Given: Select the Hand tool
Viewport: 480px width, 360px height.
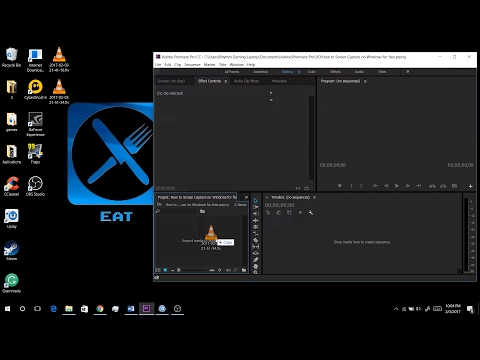Looking at the screenshot, I should (x=256, y=266).
